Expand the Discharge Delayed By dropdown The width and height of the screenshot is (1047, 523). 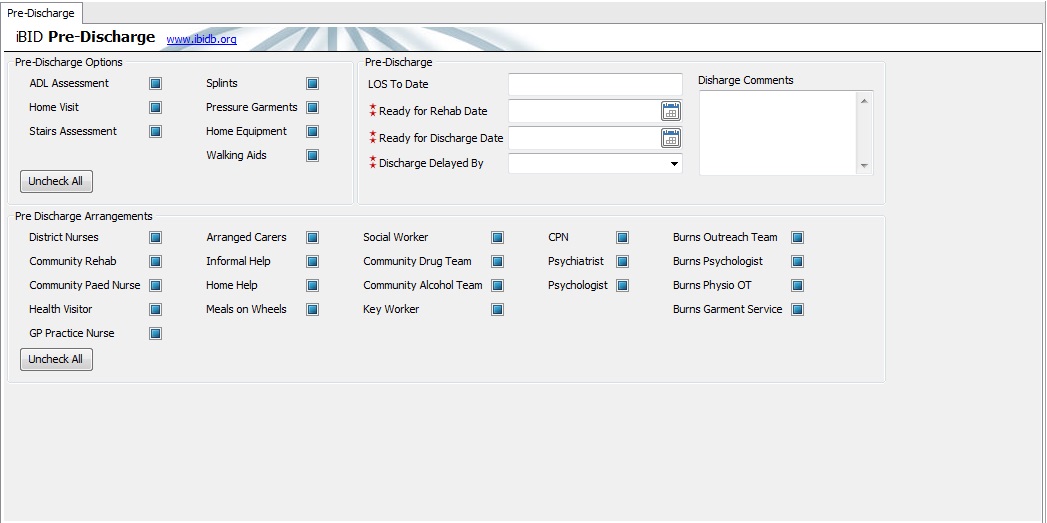point(674,164)
